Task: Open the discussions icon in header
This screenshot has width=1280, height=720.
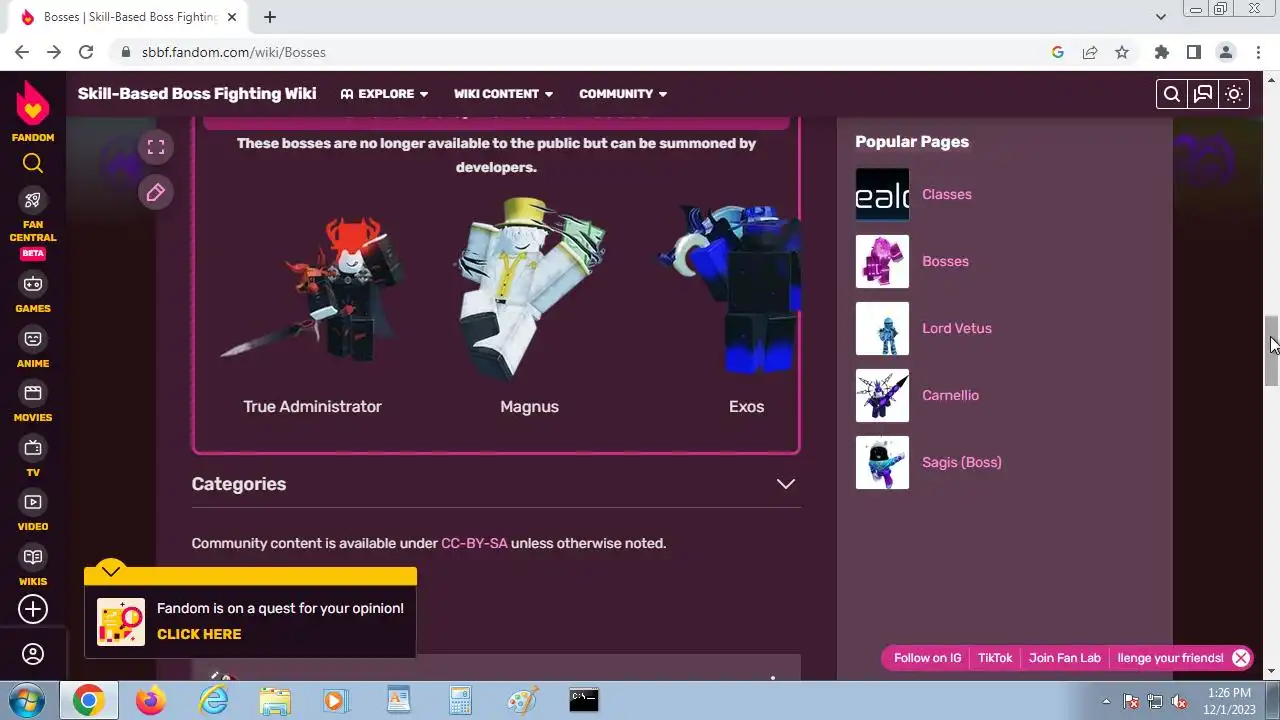Action: [1203, 94]
